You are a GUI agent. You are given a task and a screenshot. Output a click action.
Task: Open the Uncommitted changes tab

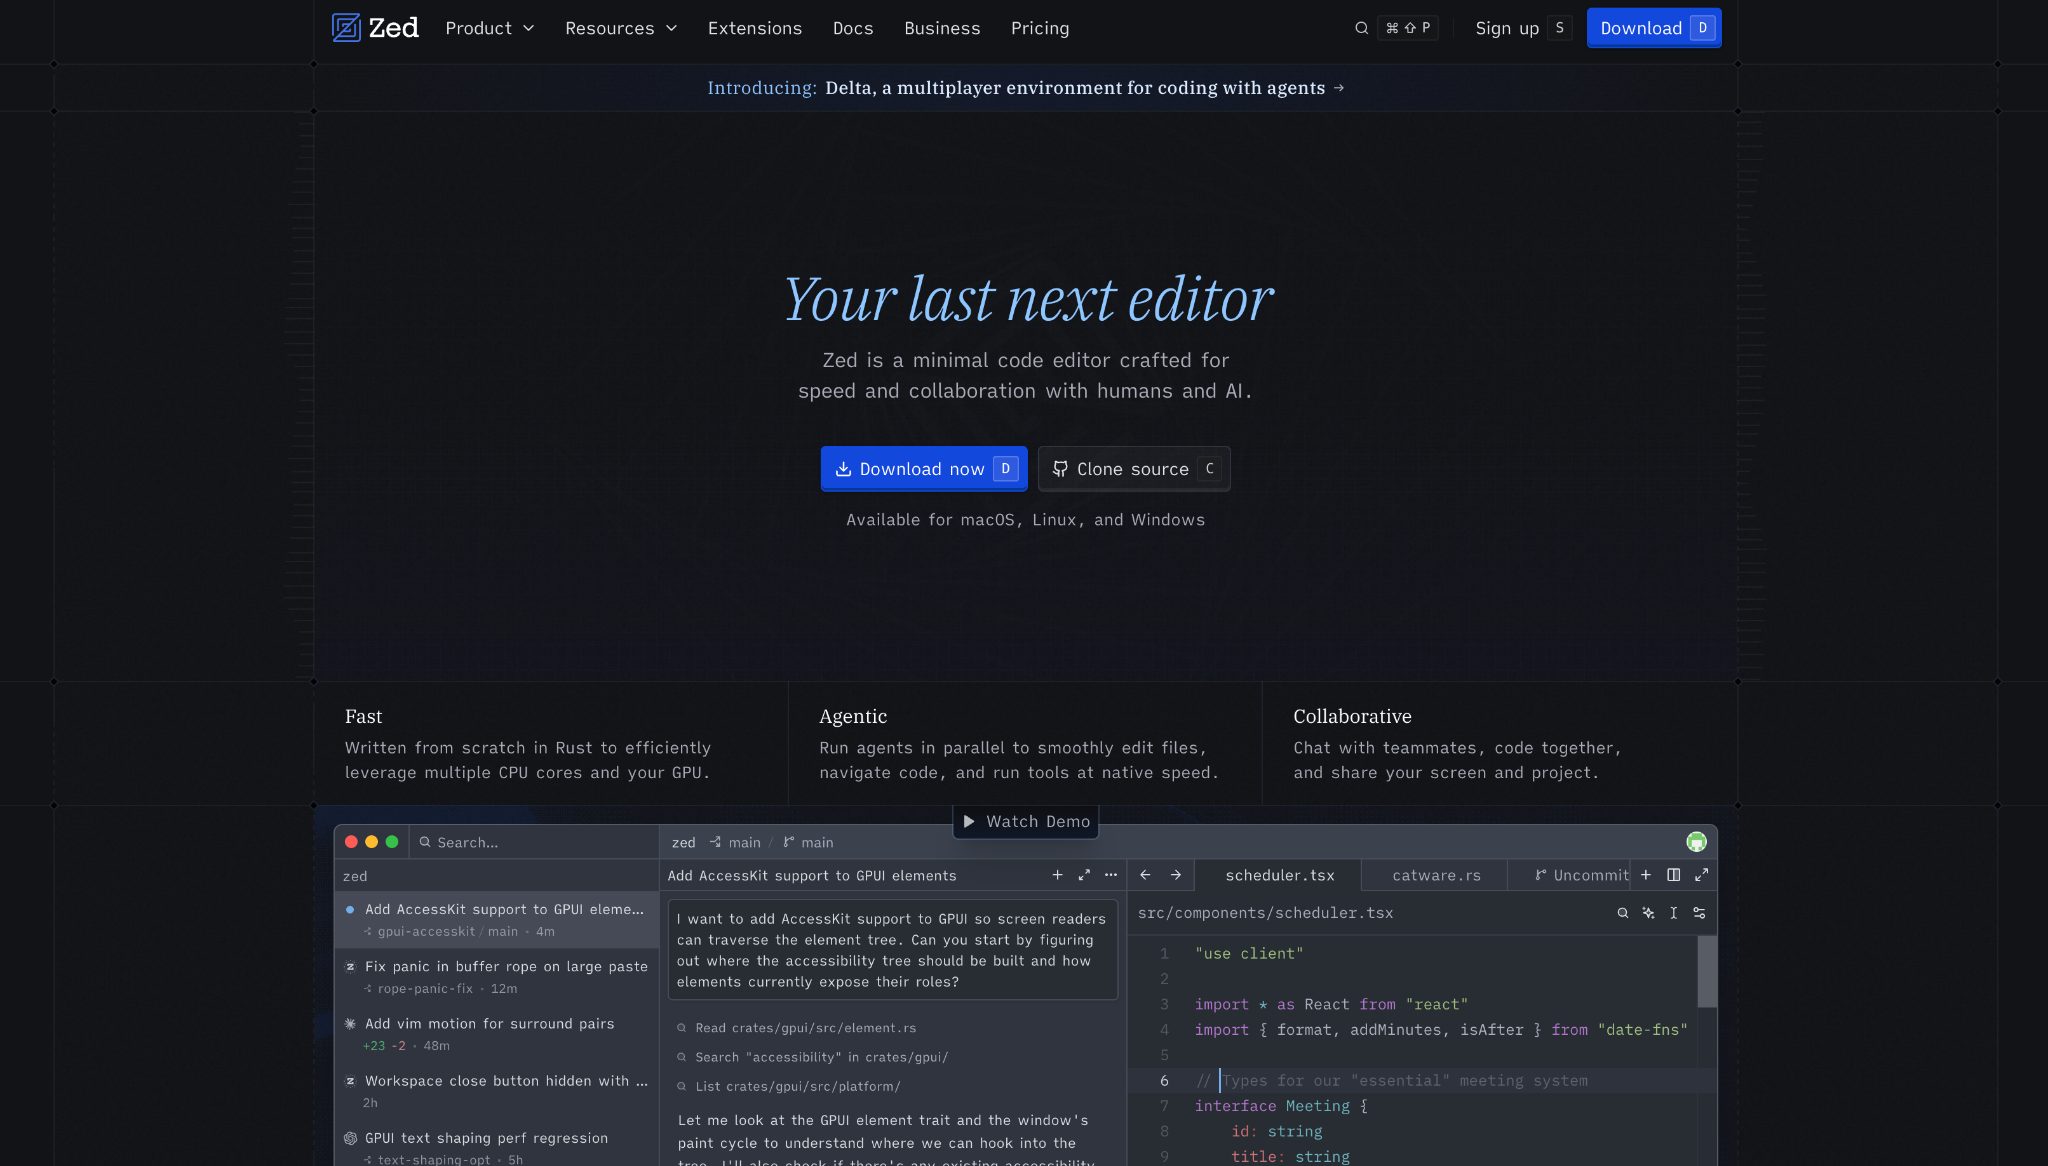(x=1569, y=875)
